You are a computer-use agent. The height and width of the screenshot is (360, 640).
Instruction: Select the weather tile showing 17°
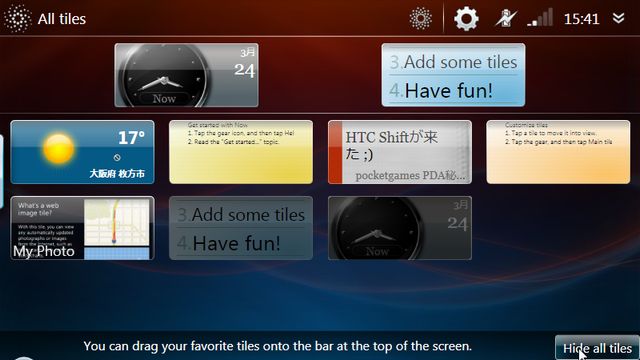82,152
